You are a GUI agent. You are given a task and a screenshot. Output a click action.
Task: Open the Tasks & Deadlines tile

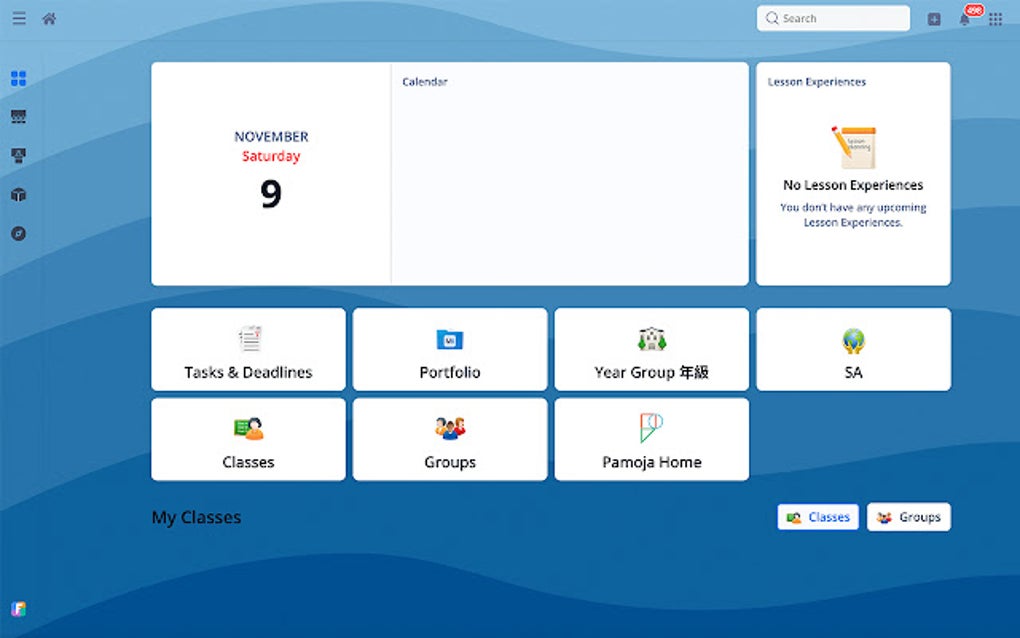click(x=247, y=349)
